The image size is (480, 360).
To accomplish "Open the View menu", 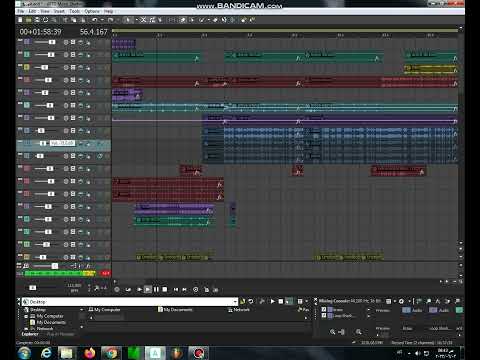I will (x=45, y=11).
